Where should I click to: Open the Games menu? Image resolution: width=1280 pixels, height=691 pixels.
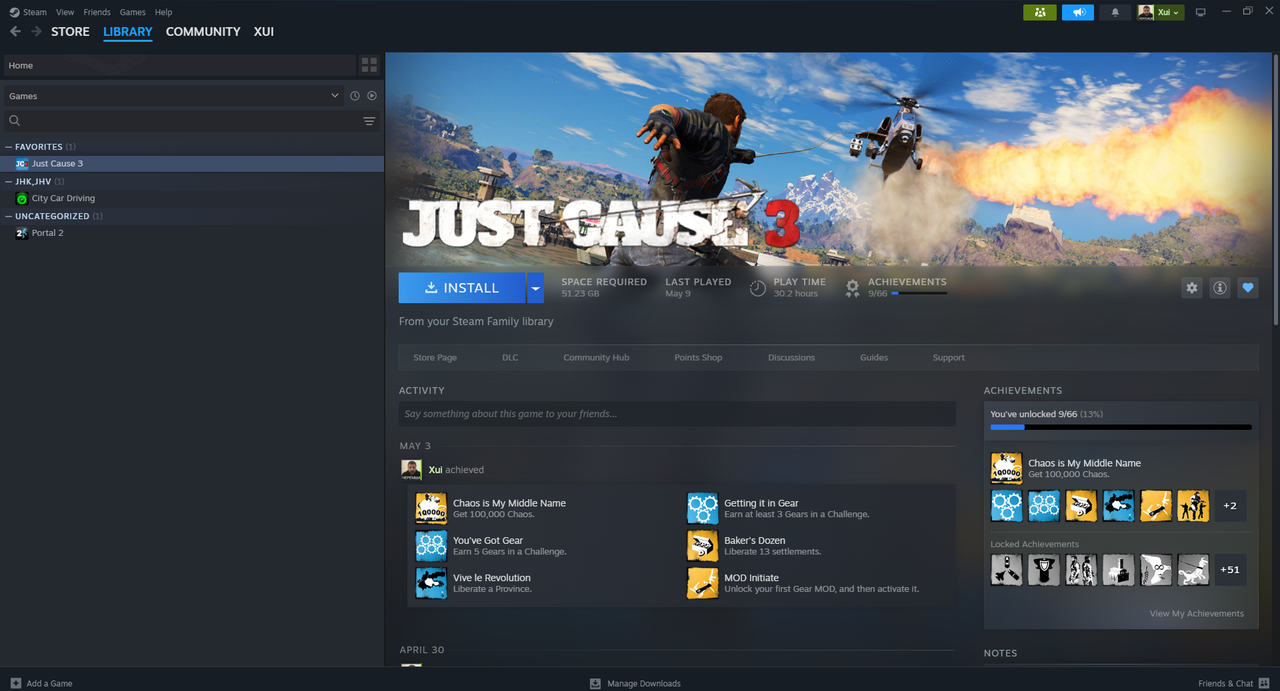tap(132, 12)
